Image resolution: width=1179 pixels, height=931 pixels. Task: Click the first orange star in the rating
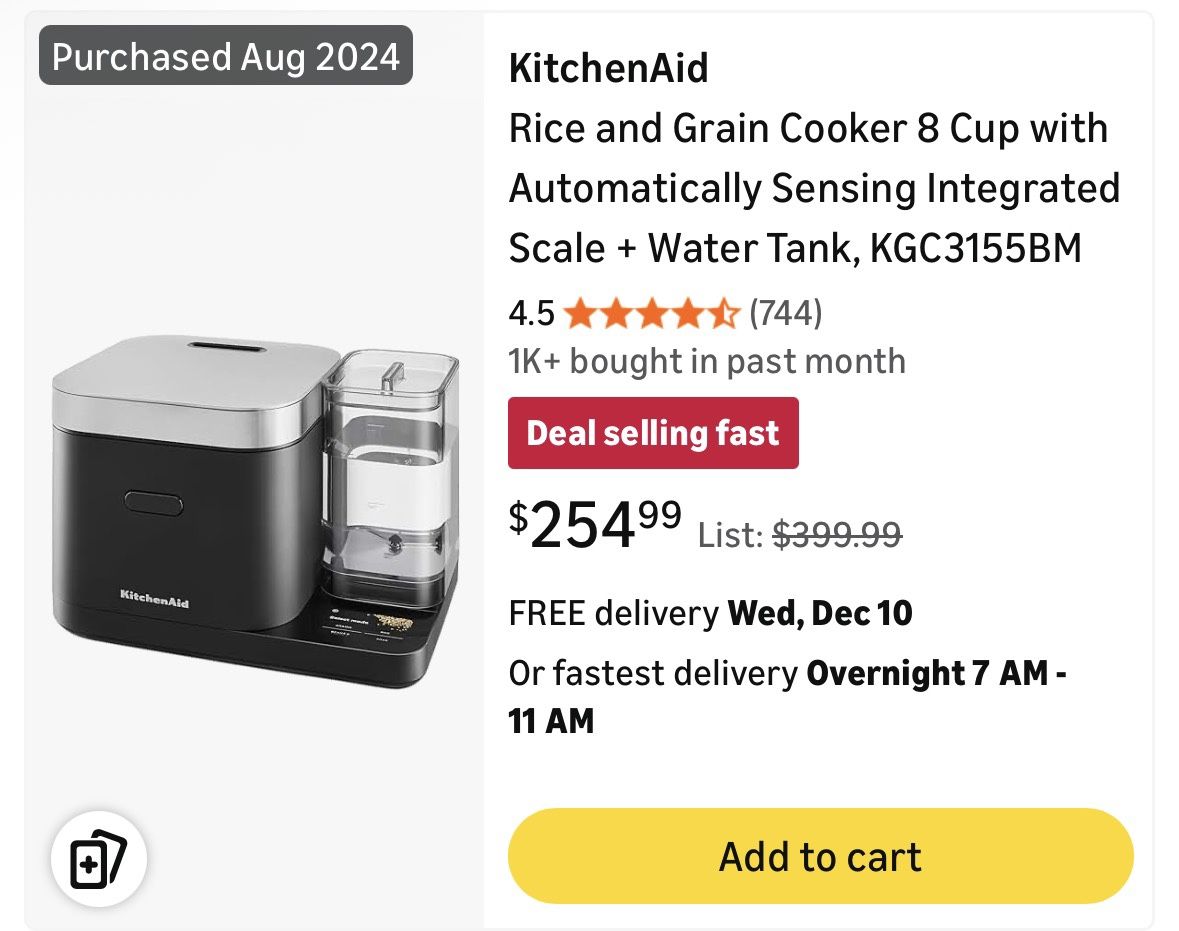point(581,313)
